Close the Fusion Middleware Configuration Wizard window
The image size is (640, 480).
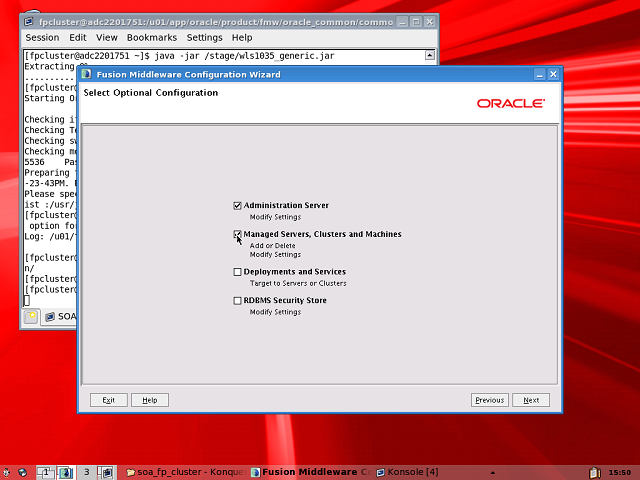(x=553, y=74)
